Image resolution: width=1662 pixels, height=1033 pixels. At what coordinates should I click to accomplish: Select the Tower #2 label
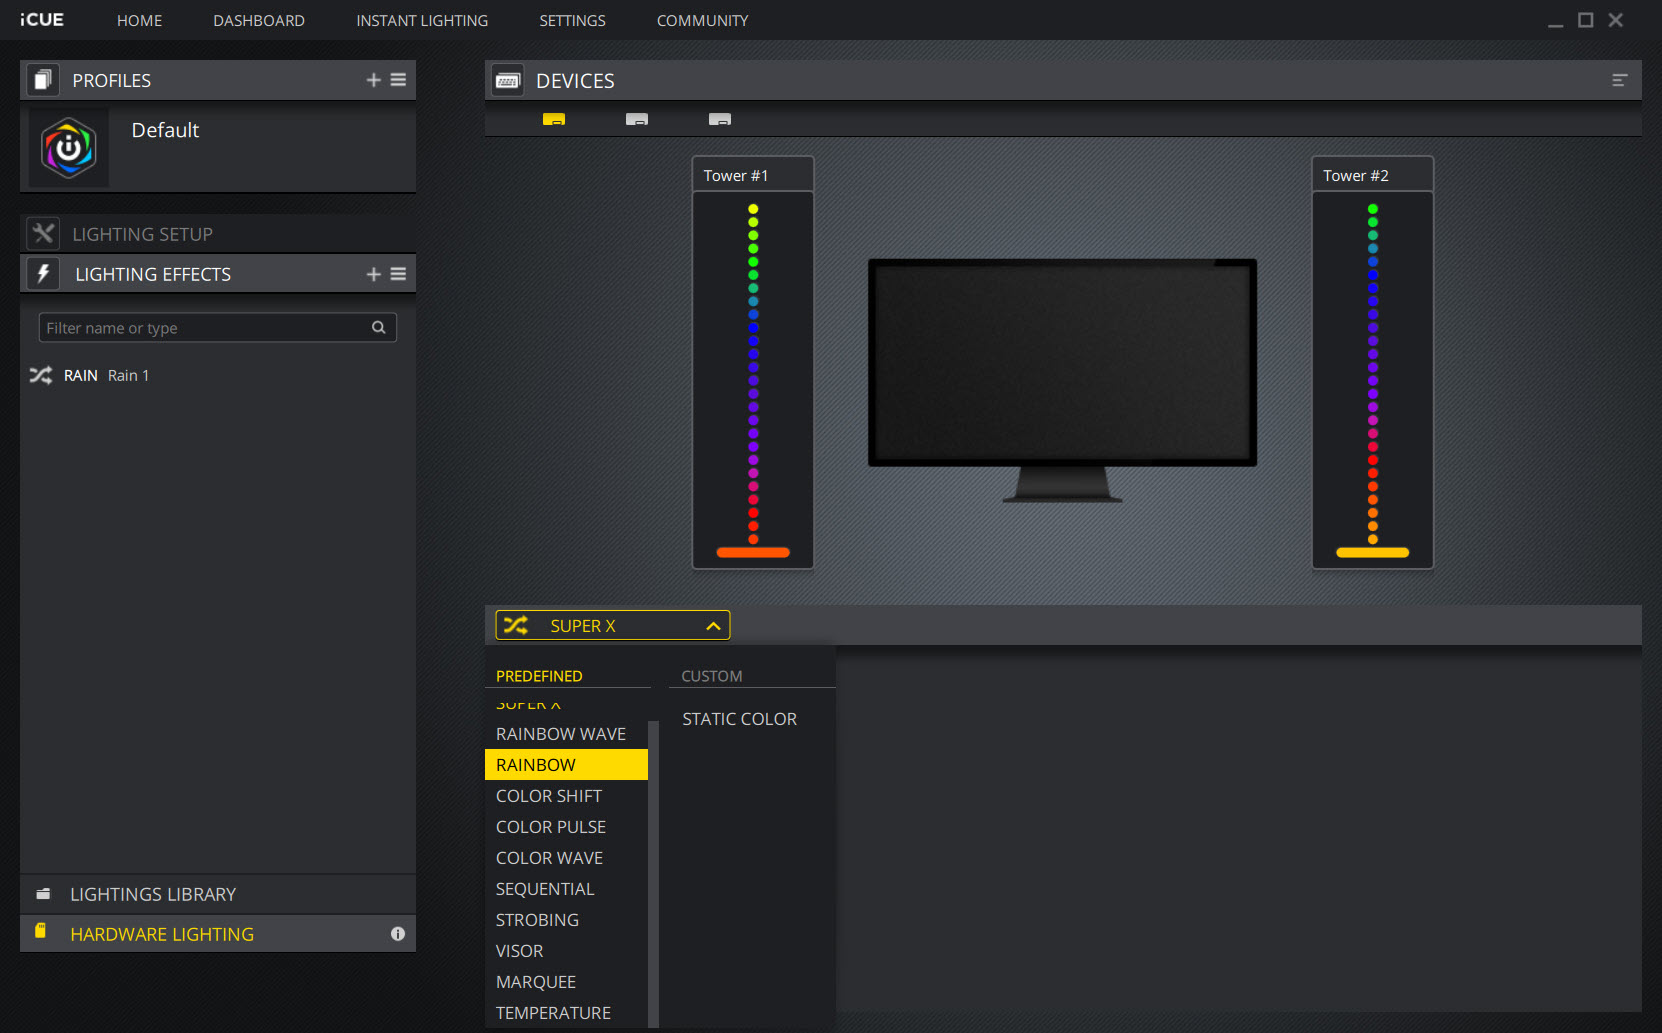(1356, 176)
